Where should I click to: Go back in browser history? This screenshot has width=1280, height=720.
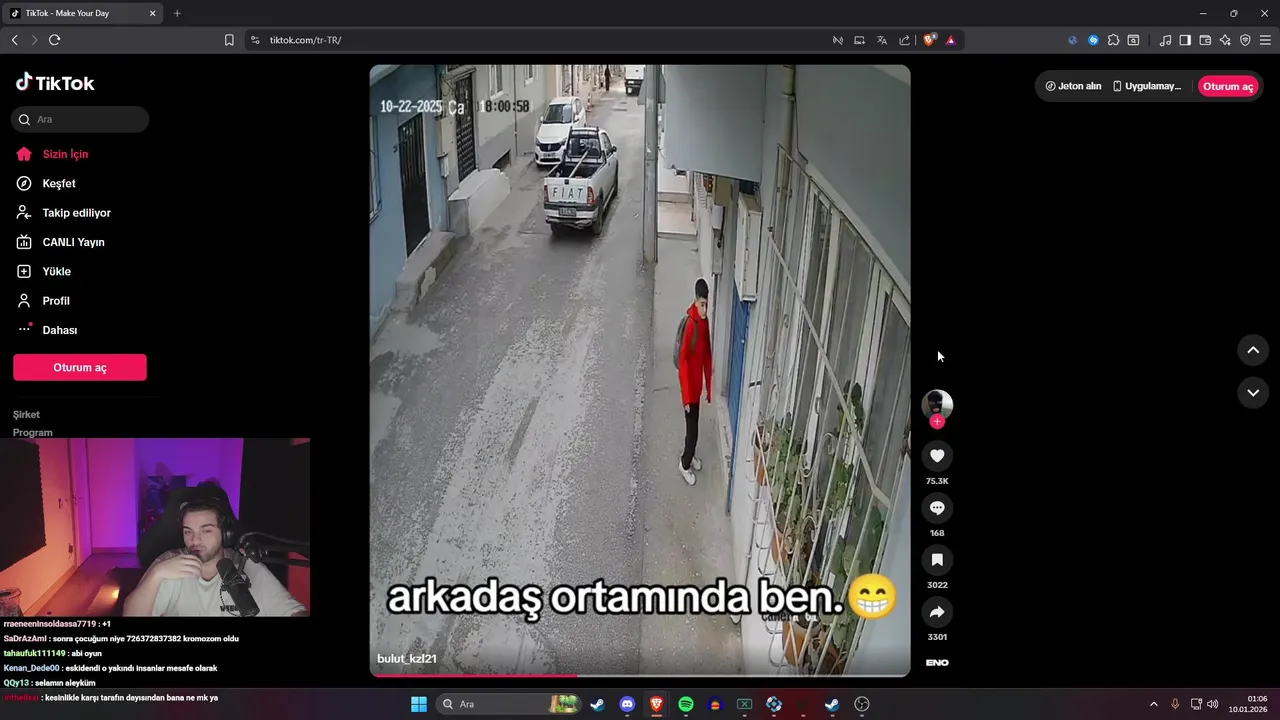point(14,40)
